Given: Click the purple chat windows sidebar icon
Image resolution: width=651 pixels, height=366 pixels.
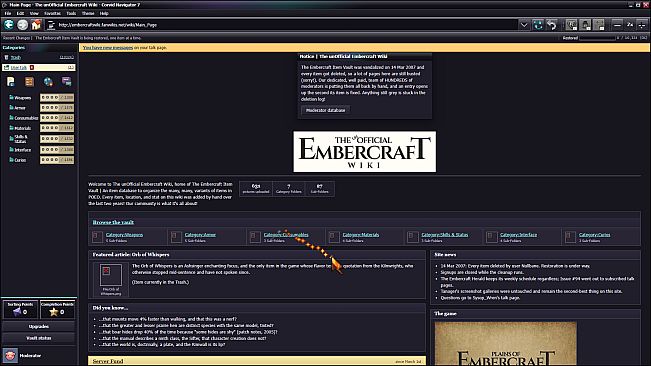Looking at the screenshot, I should [66, 81].
